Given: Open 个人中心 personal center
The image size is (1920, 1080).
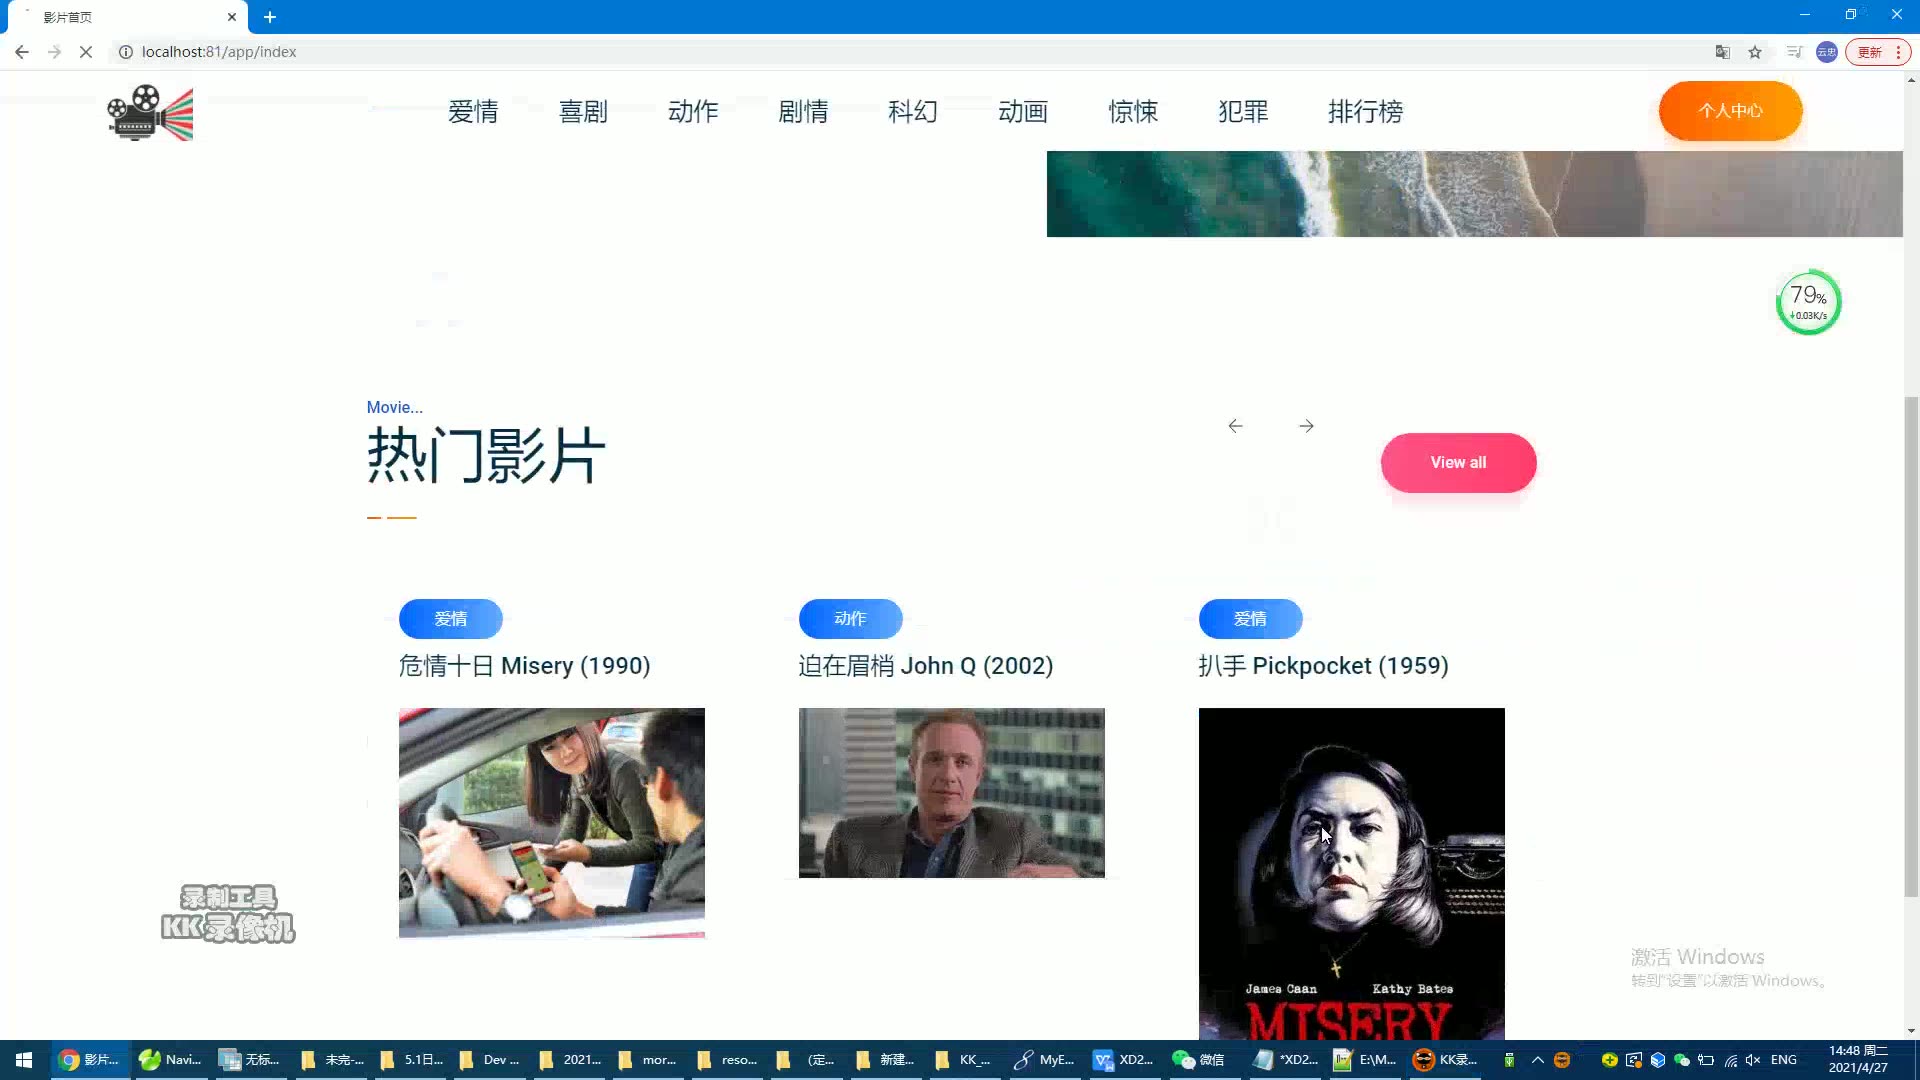Looking at the screenshot, I should click(1730, 109).
